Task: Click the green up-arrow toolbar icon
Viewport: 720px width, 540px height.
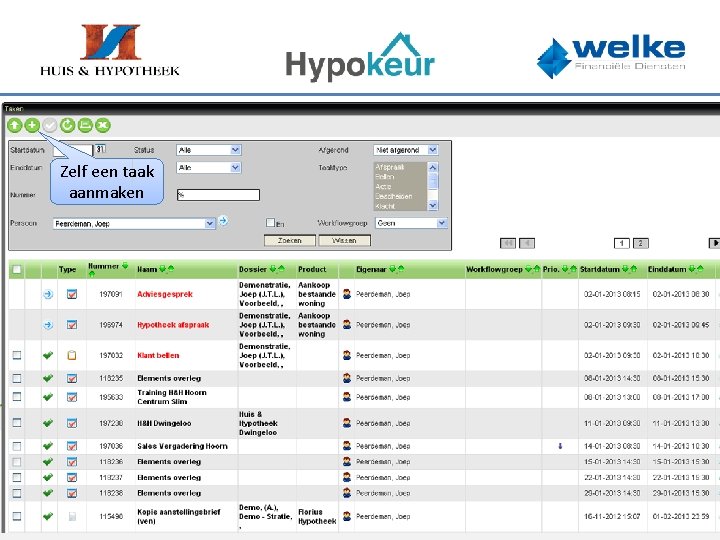Action: click(14, 125)
